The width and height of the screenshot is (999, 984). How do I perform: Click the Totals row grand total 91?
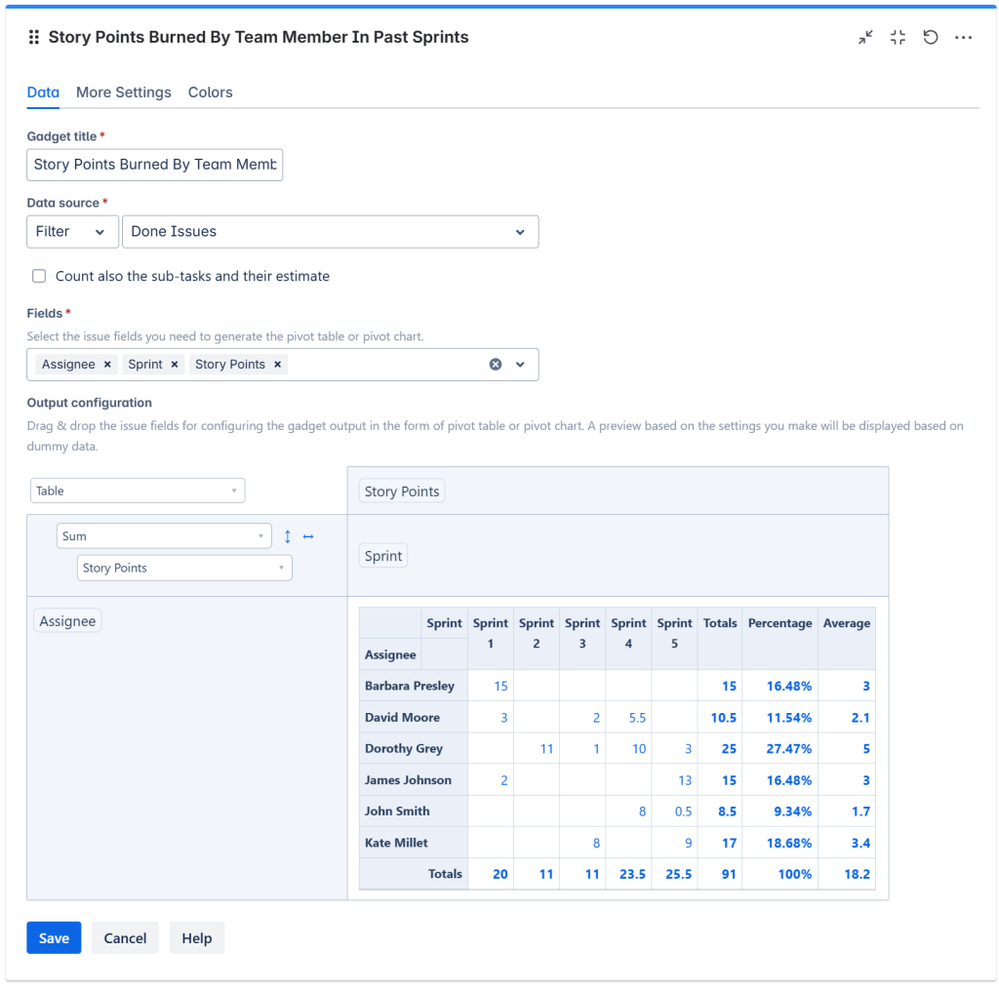click(x=729, y=874)
